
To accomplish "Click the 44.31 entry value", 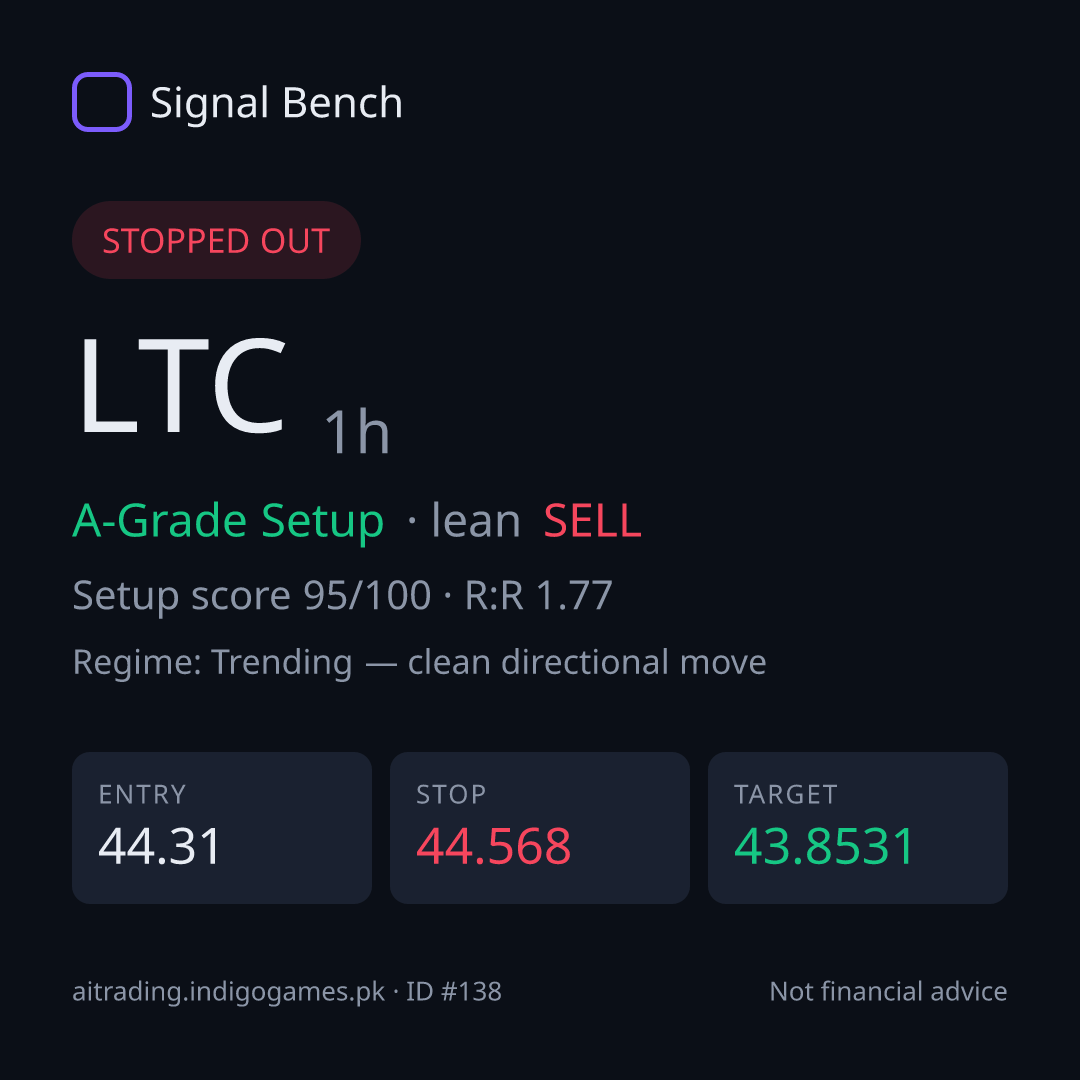I will (160, 846).
